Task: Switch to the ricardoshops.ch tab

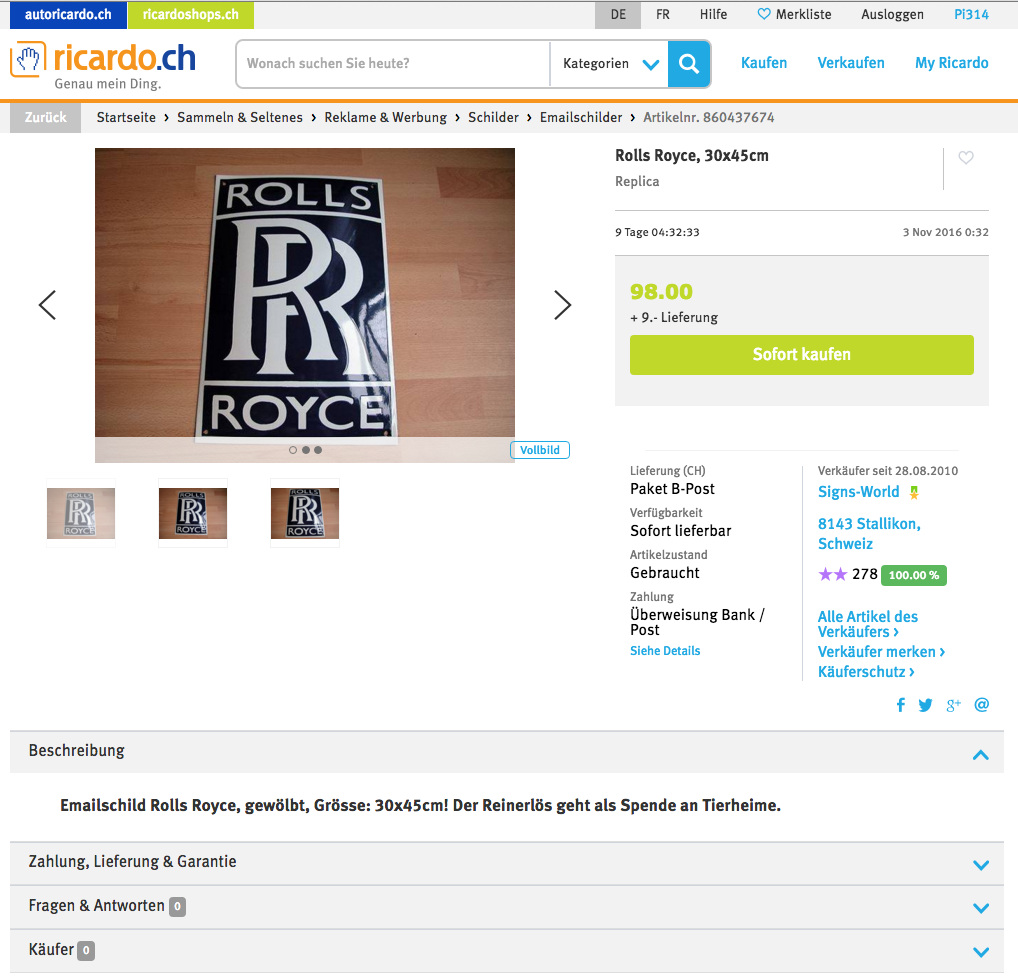Action: [191, 15]
